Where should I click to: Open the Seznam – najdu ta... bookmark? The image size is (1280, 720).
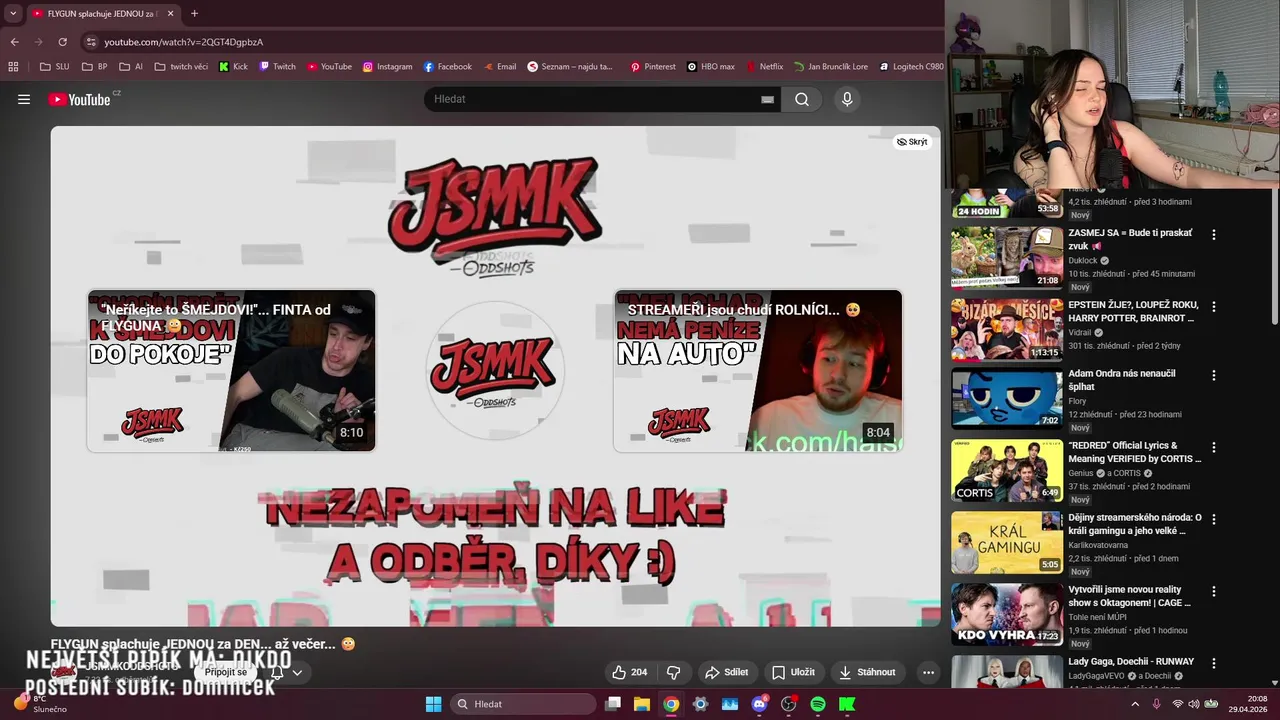click(570, 67)
